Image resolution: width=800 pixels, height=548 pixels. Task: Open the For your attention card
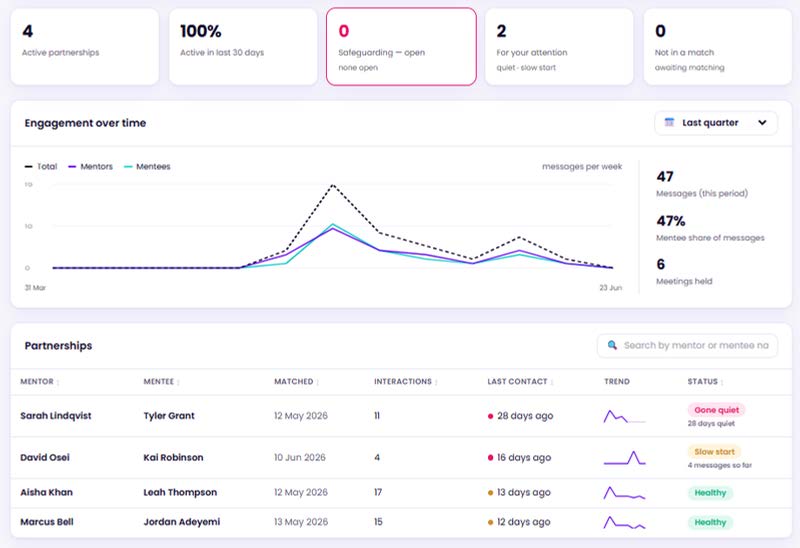559,46
